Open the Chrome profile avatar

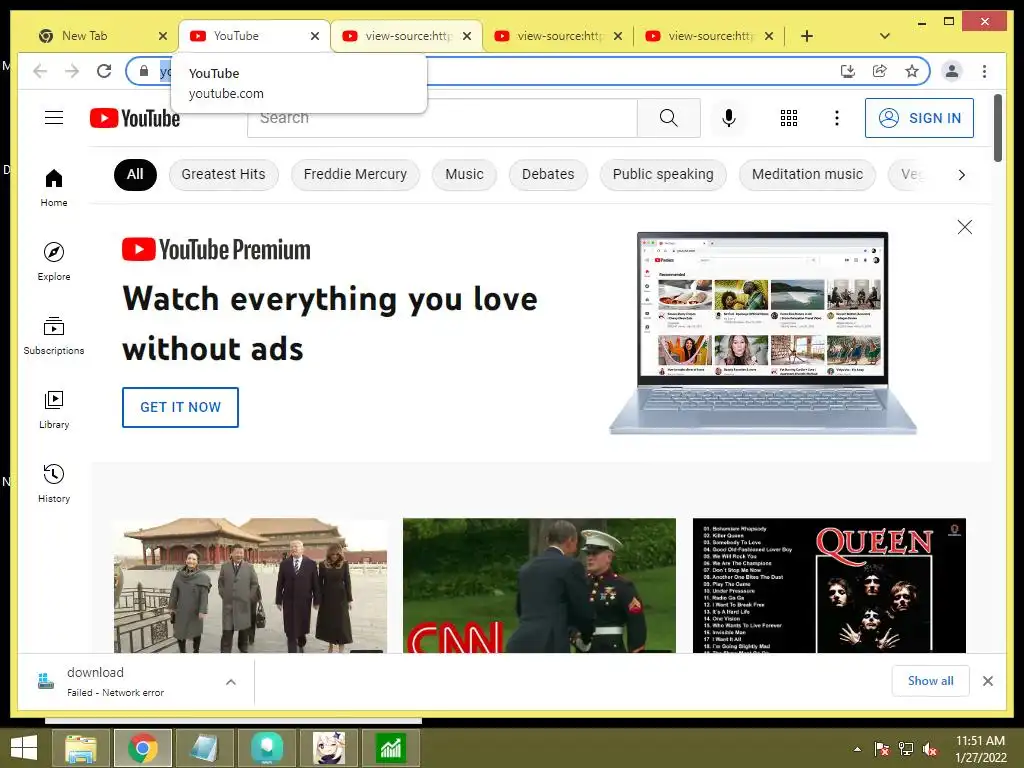(x=952, y=71)
